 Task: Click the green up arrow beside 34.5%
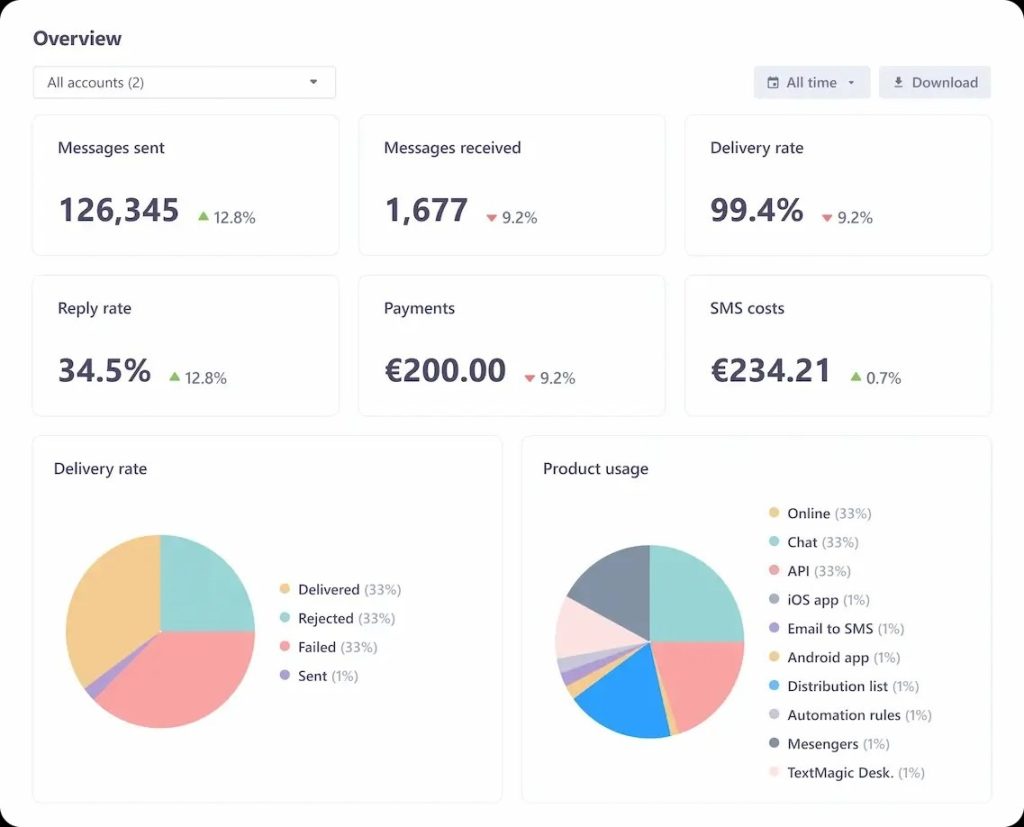click(175, 377)
